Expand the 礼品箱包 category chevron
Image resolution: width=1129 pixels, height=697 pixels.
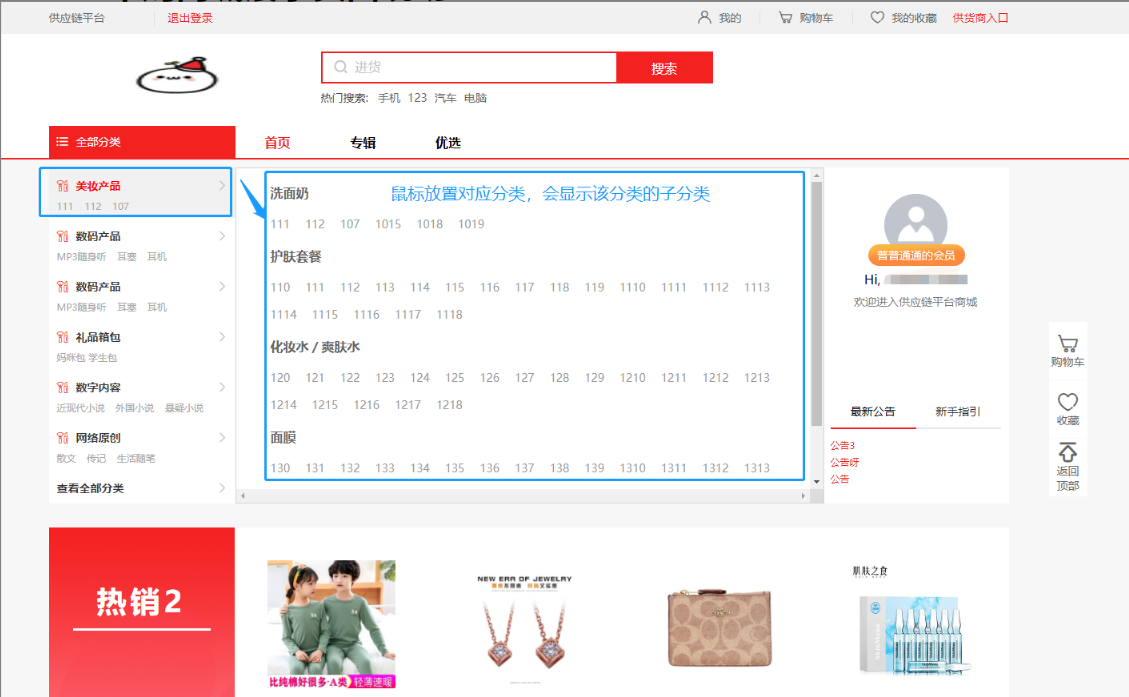[x=222, y=337]
